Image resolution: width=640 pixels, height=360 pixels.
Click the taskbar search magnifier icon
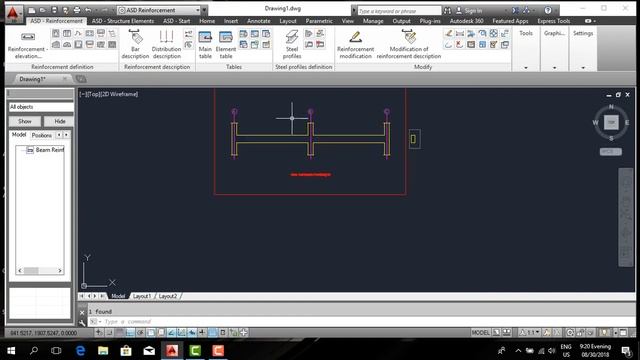click(34, 350)
